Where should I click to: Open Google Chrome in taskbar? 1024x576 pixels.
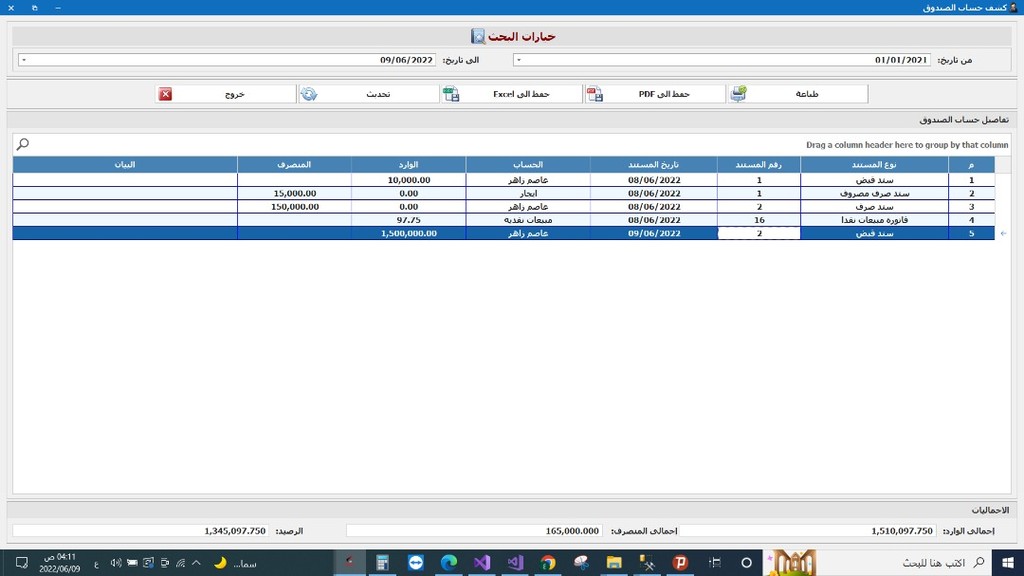(548, 562)
